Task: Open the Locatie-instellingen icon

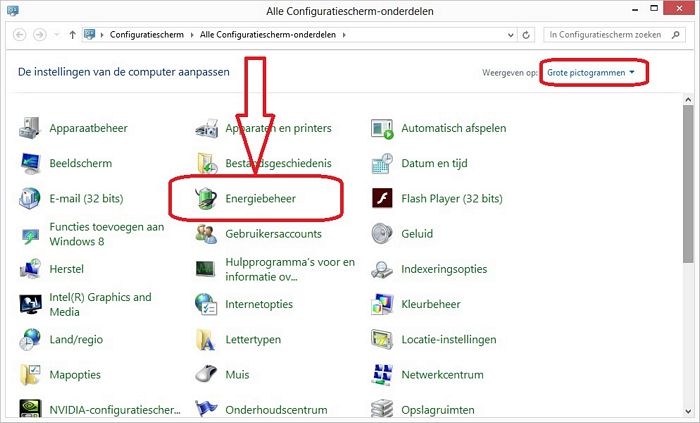Action: pos(382,340)
